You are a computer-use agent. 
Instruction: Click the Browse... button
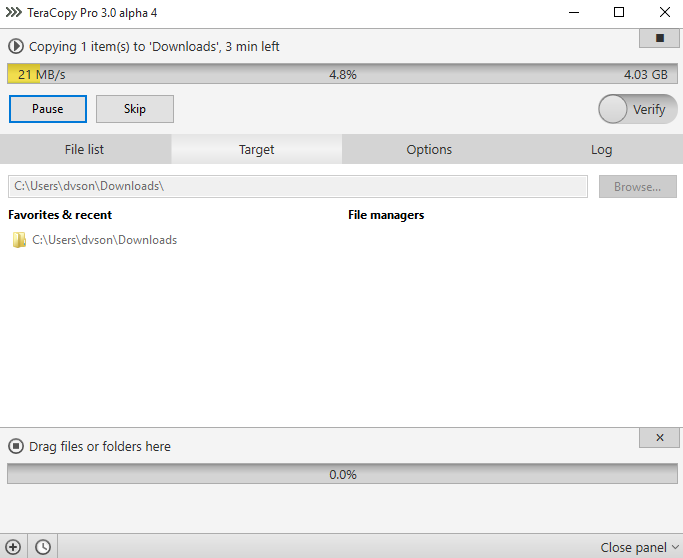point(638,186)
